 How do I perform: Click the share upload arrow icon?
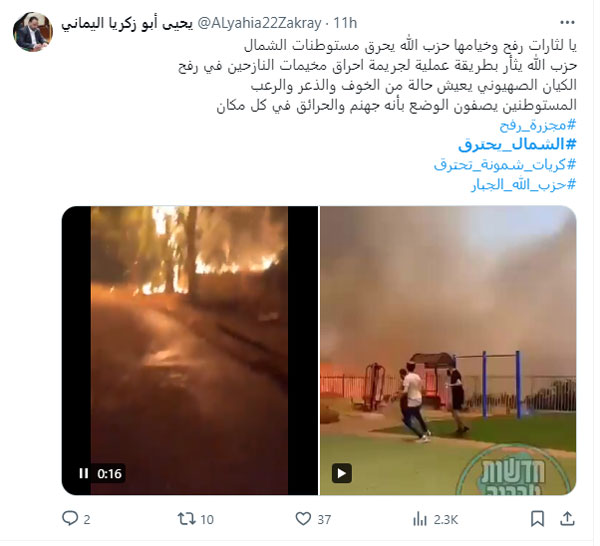point(567,518)
